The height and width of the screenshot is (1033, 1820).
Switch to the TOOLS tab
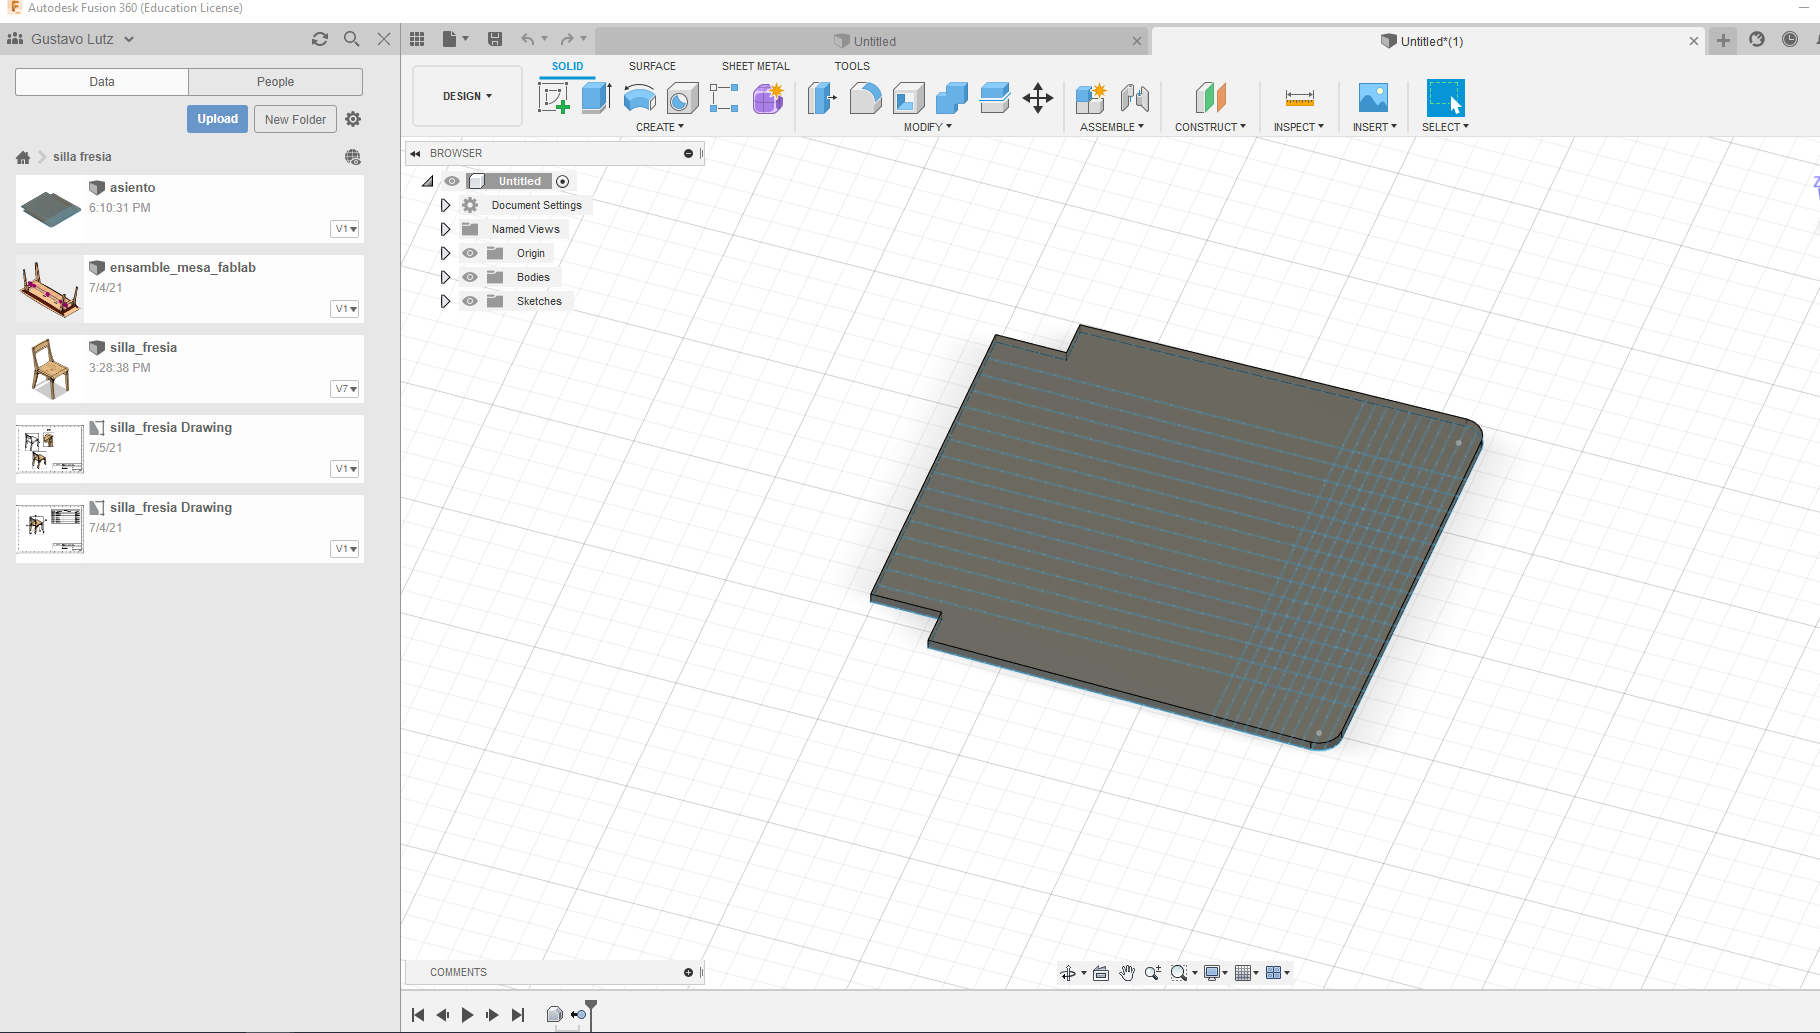852,66
